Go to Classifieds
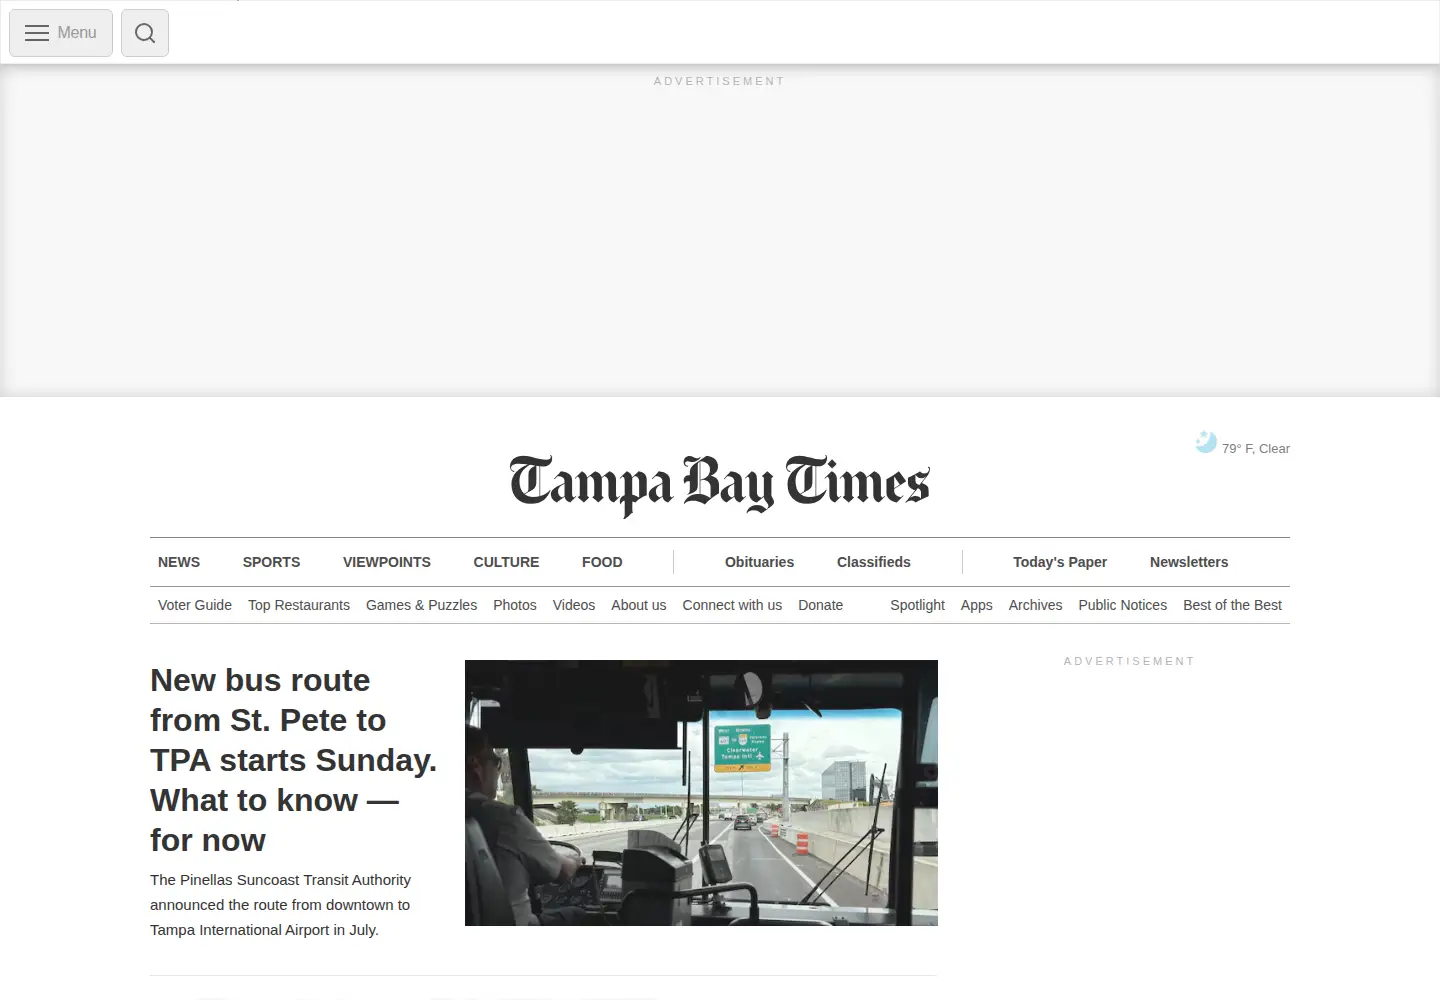This screenshot has width=1440, height=1000. click(874, 562)
